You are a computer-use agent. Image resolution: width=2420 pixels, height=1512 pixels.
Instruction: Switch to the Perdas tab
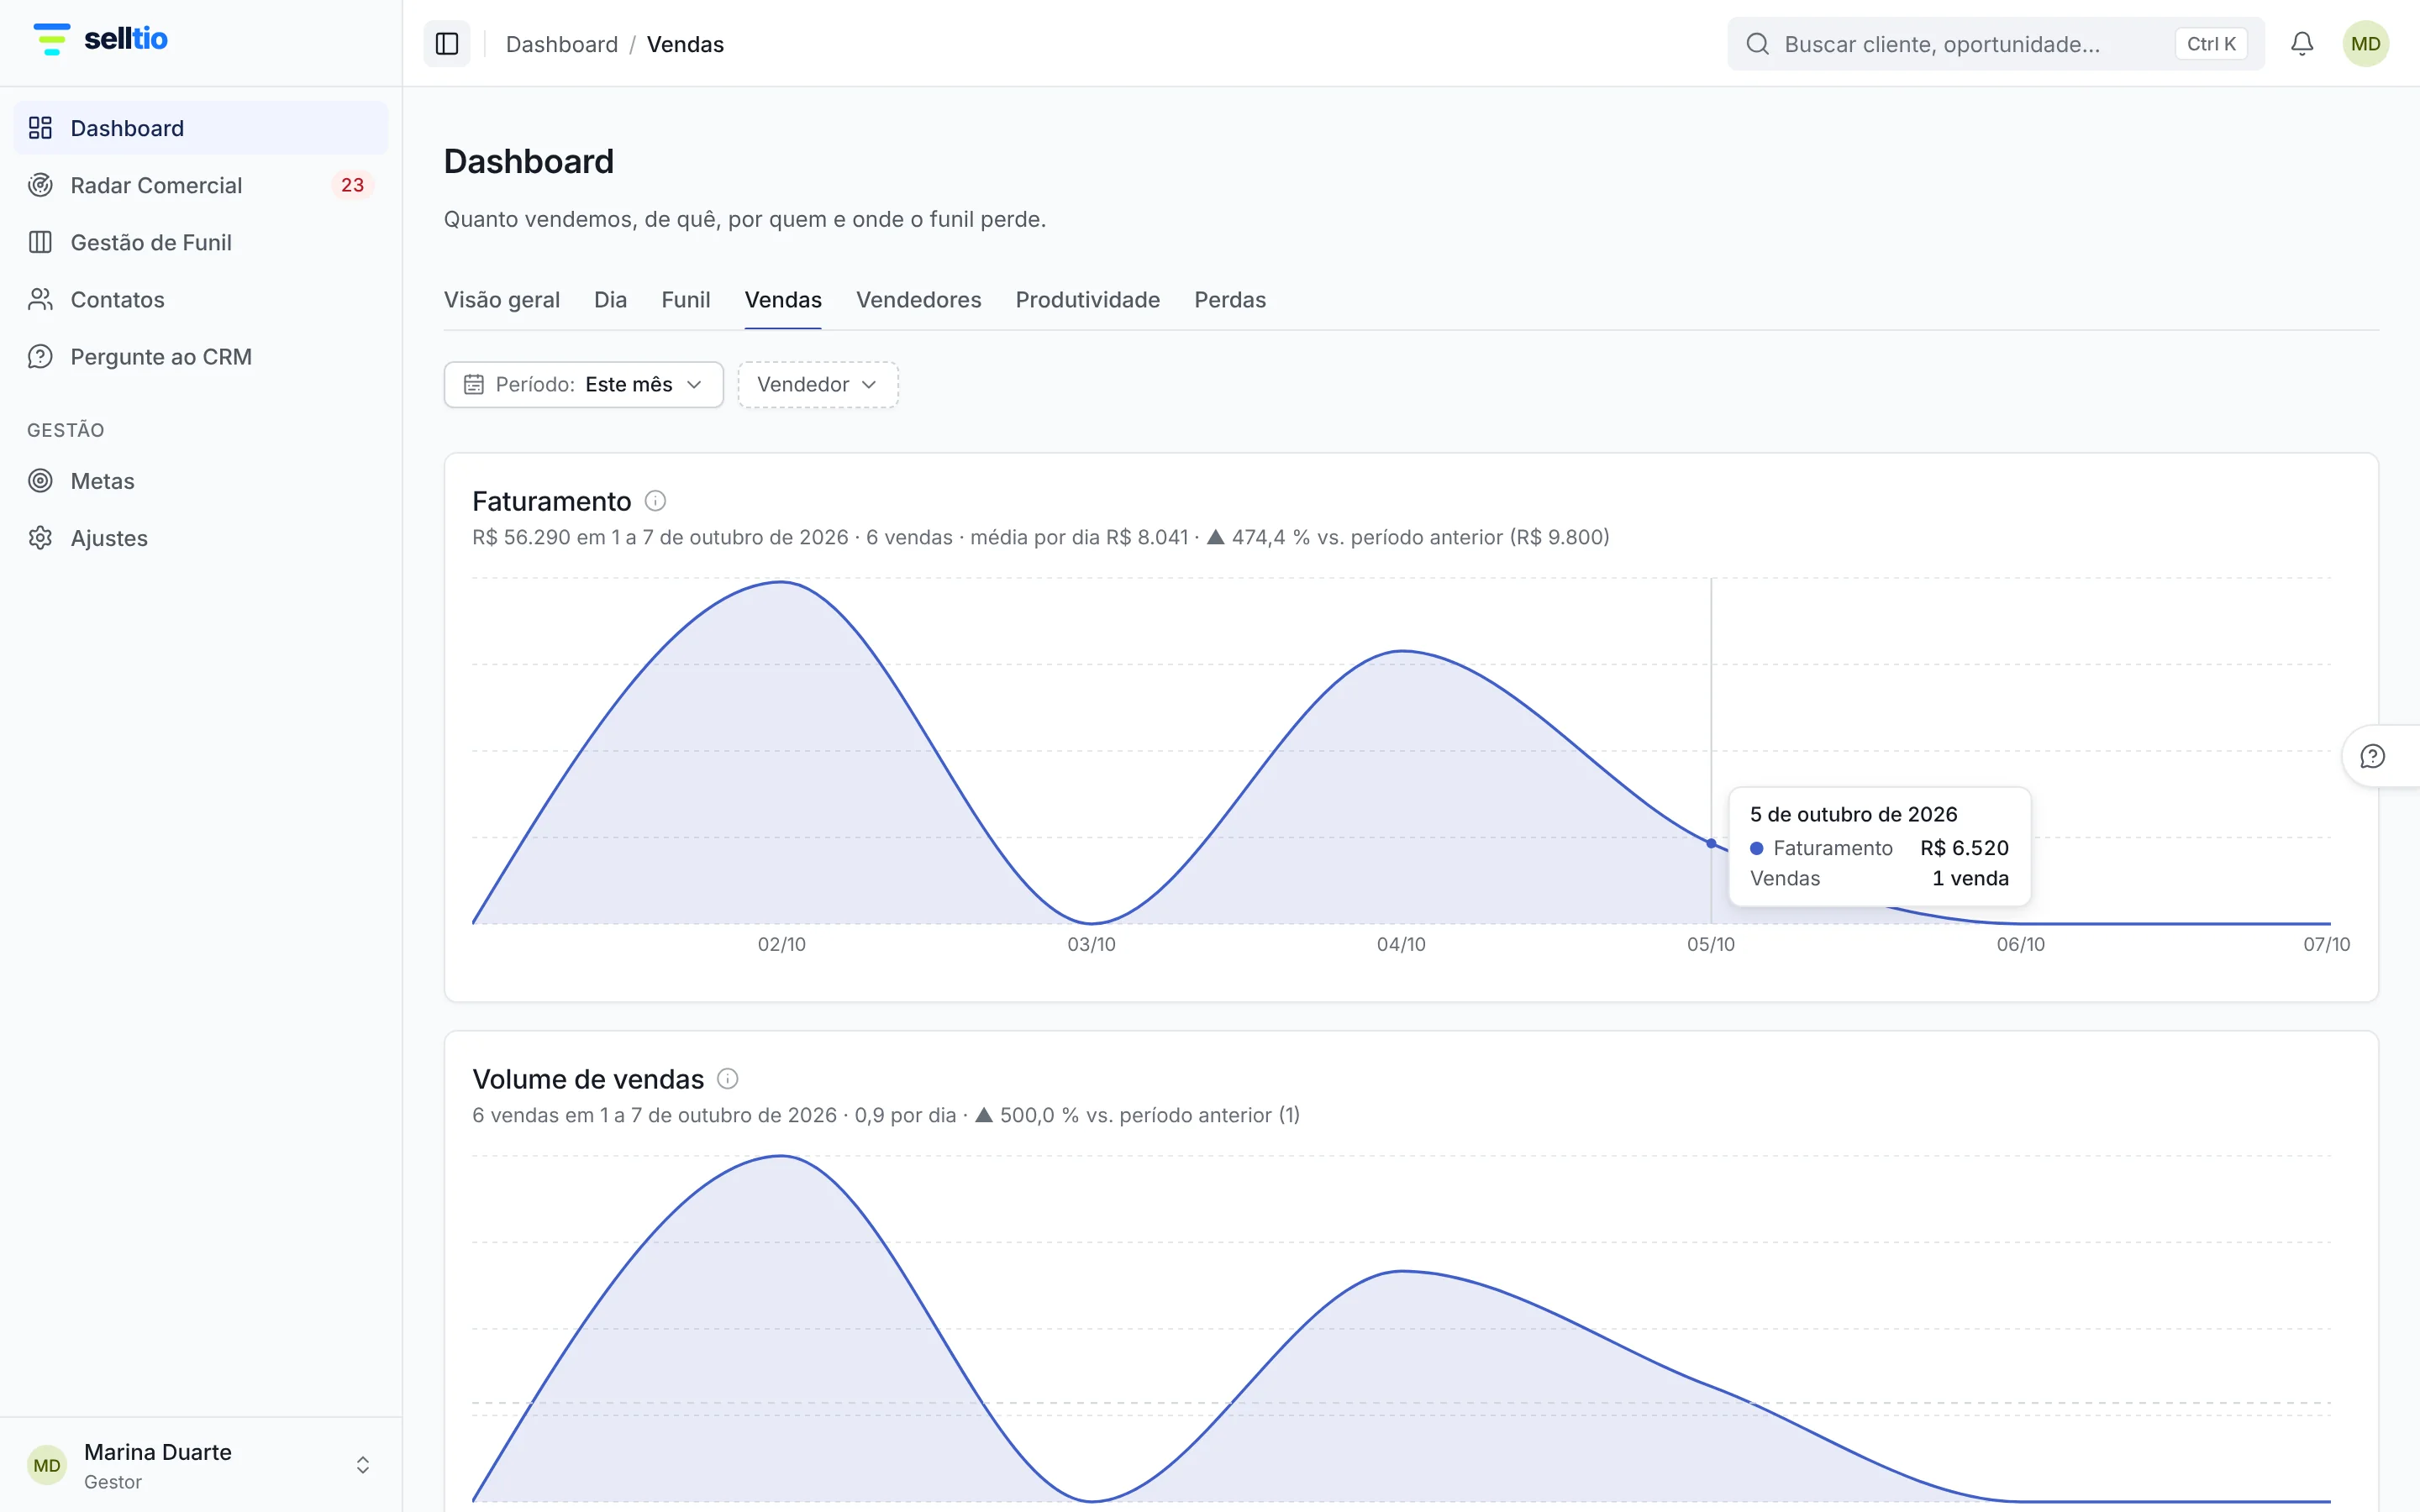pyautogui.click(x=1230, y=300)
